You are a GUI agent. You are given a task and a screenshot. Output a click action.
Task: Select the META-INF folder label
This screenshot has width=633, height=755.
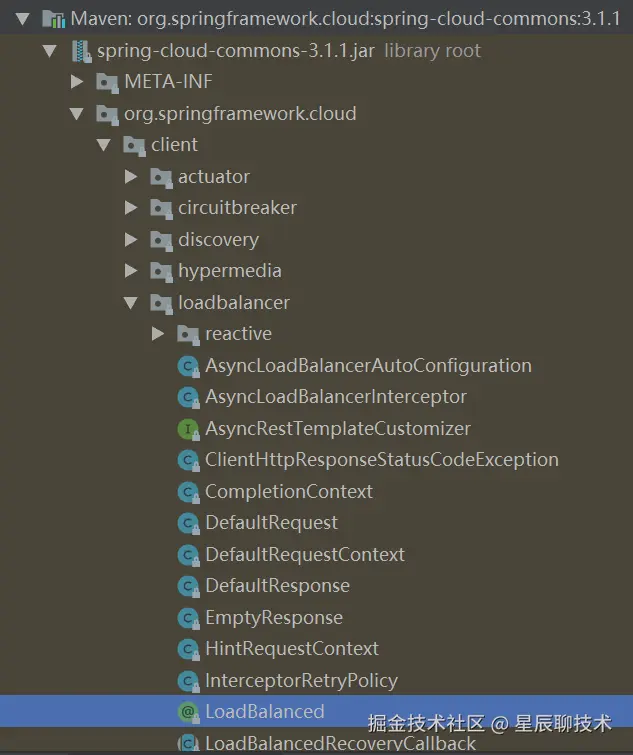tap(168, 81)
